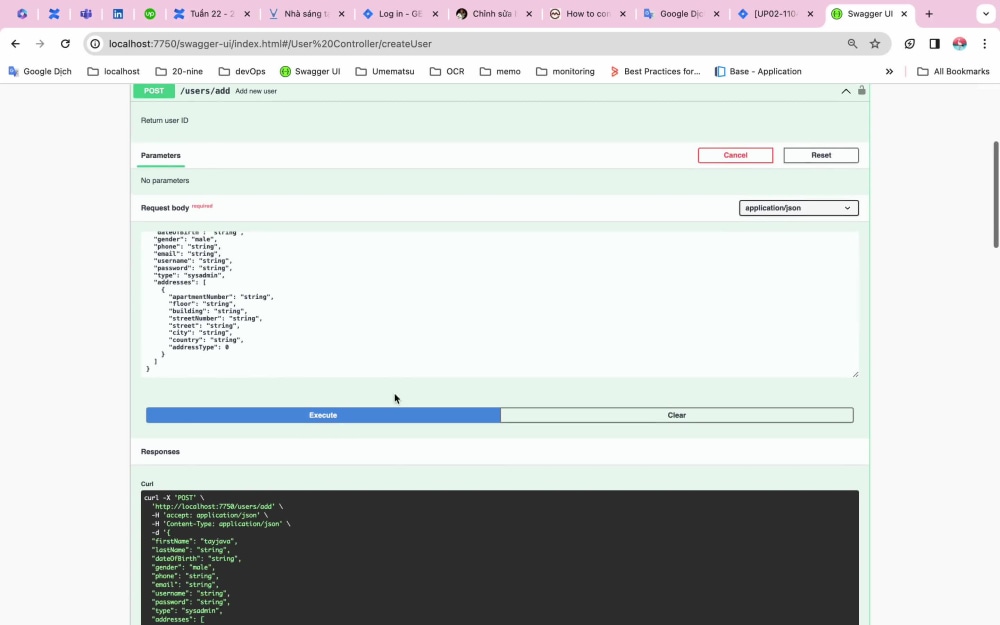Image resolution: width=1000 pixels, height=625 pixels.
Task: View site information icon in address bar
Action: [x=95, y=43]
